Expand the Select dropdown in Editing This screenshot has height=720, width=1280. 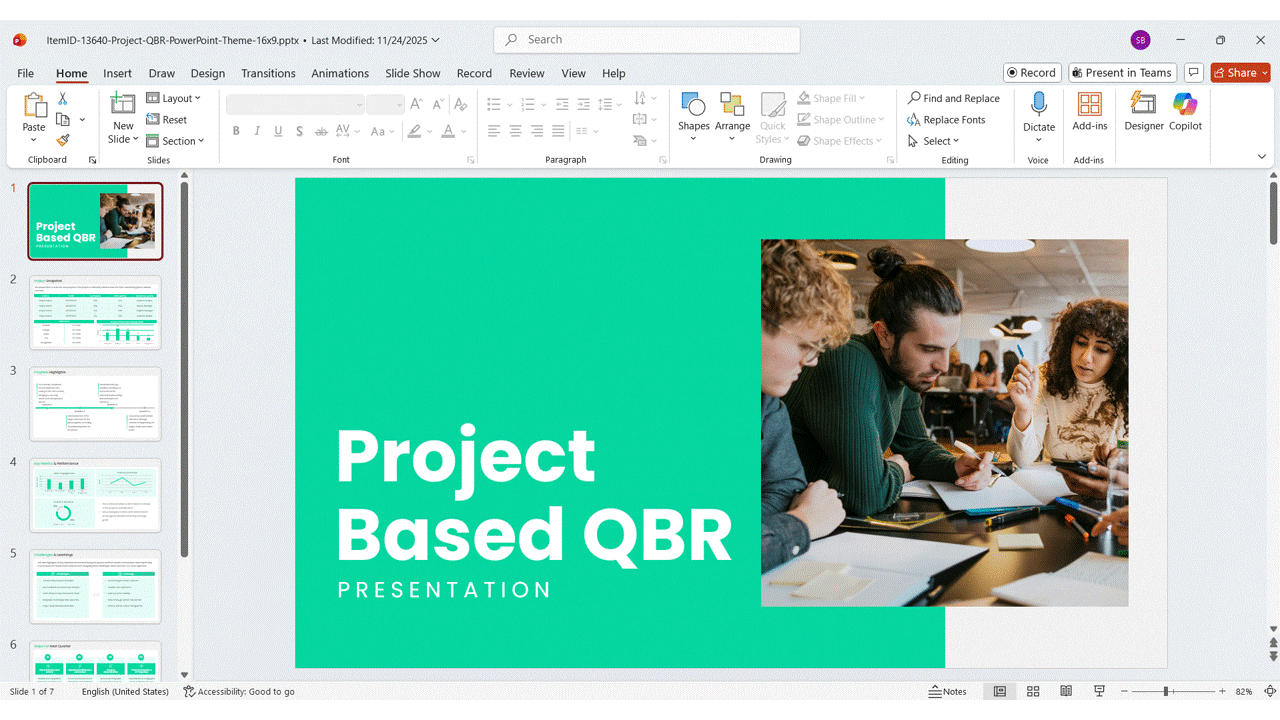tap(934, 141)
